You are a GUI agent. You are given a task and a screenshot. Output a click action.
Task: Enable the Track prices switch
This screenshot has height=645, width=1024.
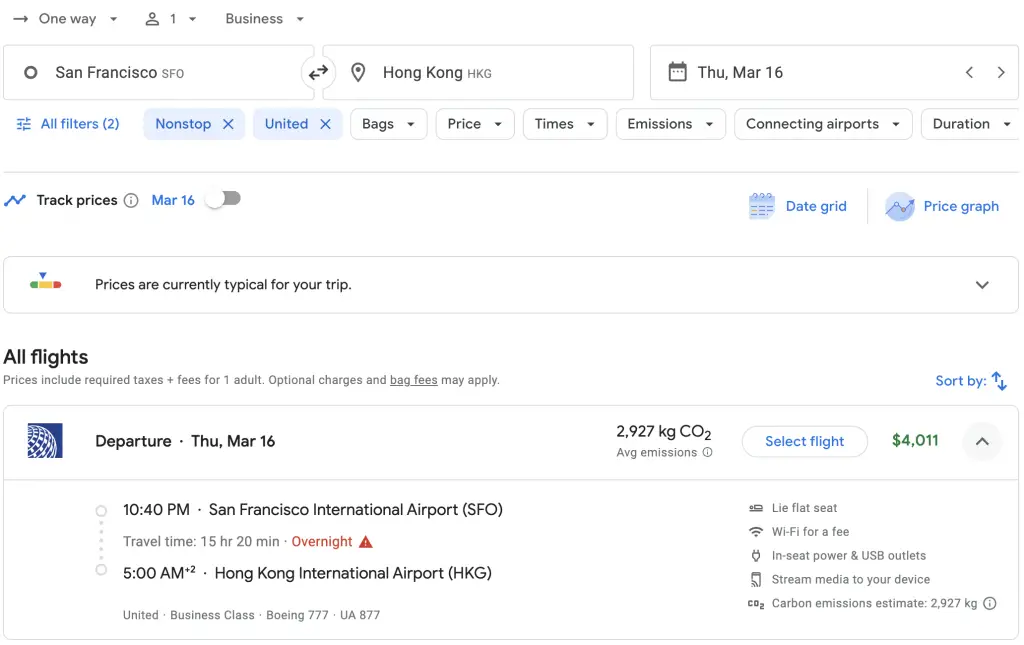tap(223, 199)
